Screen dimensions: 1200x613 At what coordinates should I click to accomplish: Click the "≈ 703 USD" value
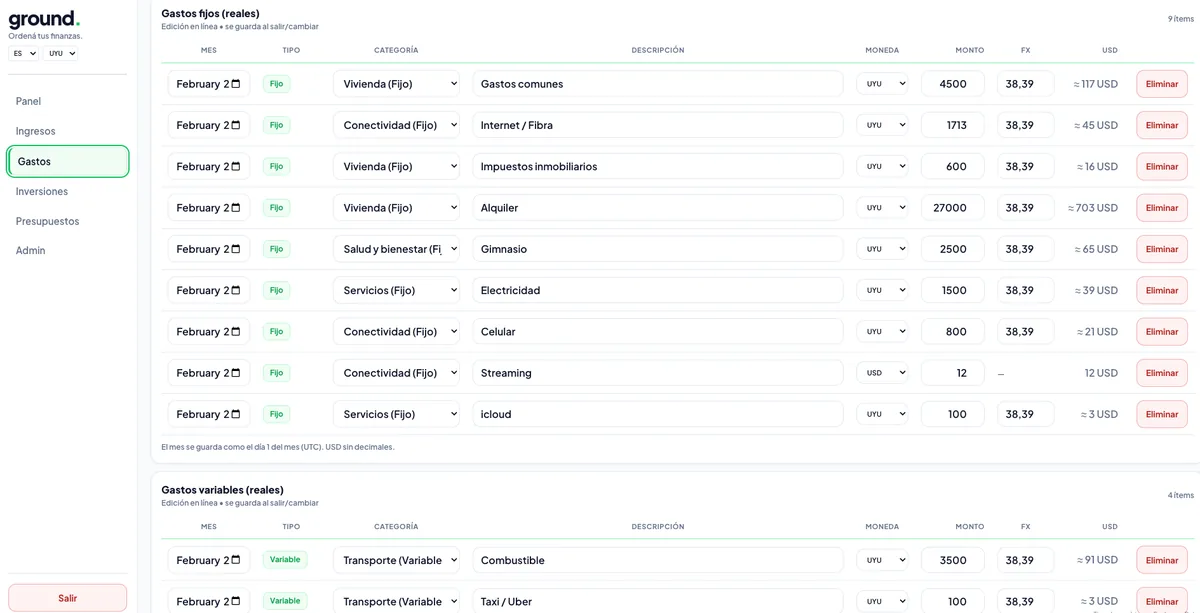1093,208
